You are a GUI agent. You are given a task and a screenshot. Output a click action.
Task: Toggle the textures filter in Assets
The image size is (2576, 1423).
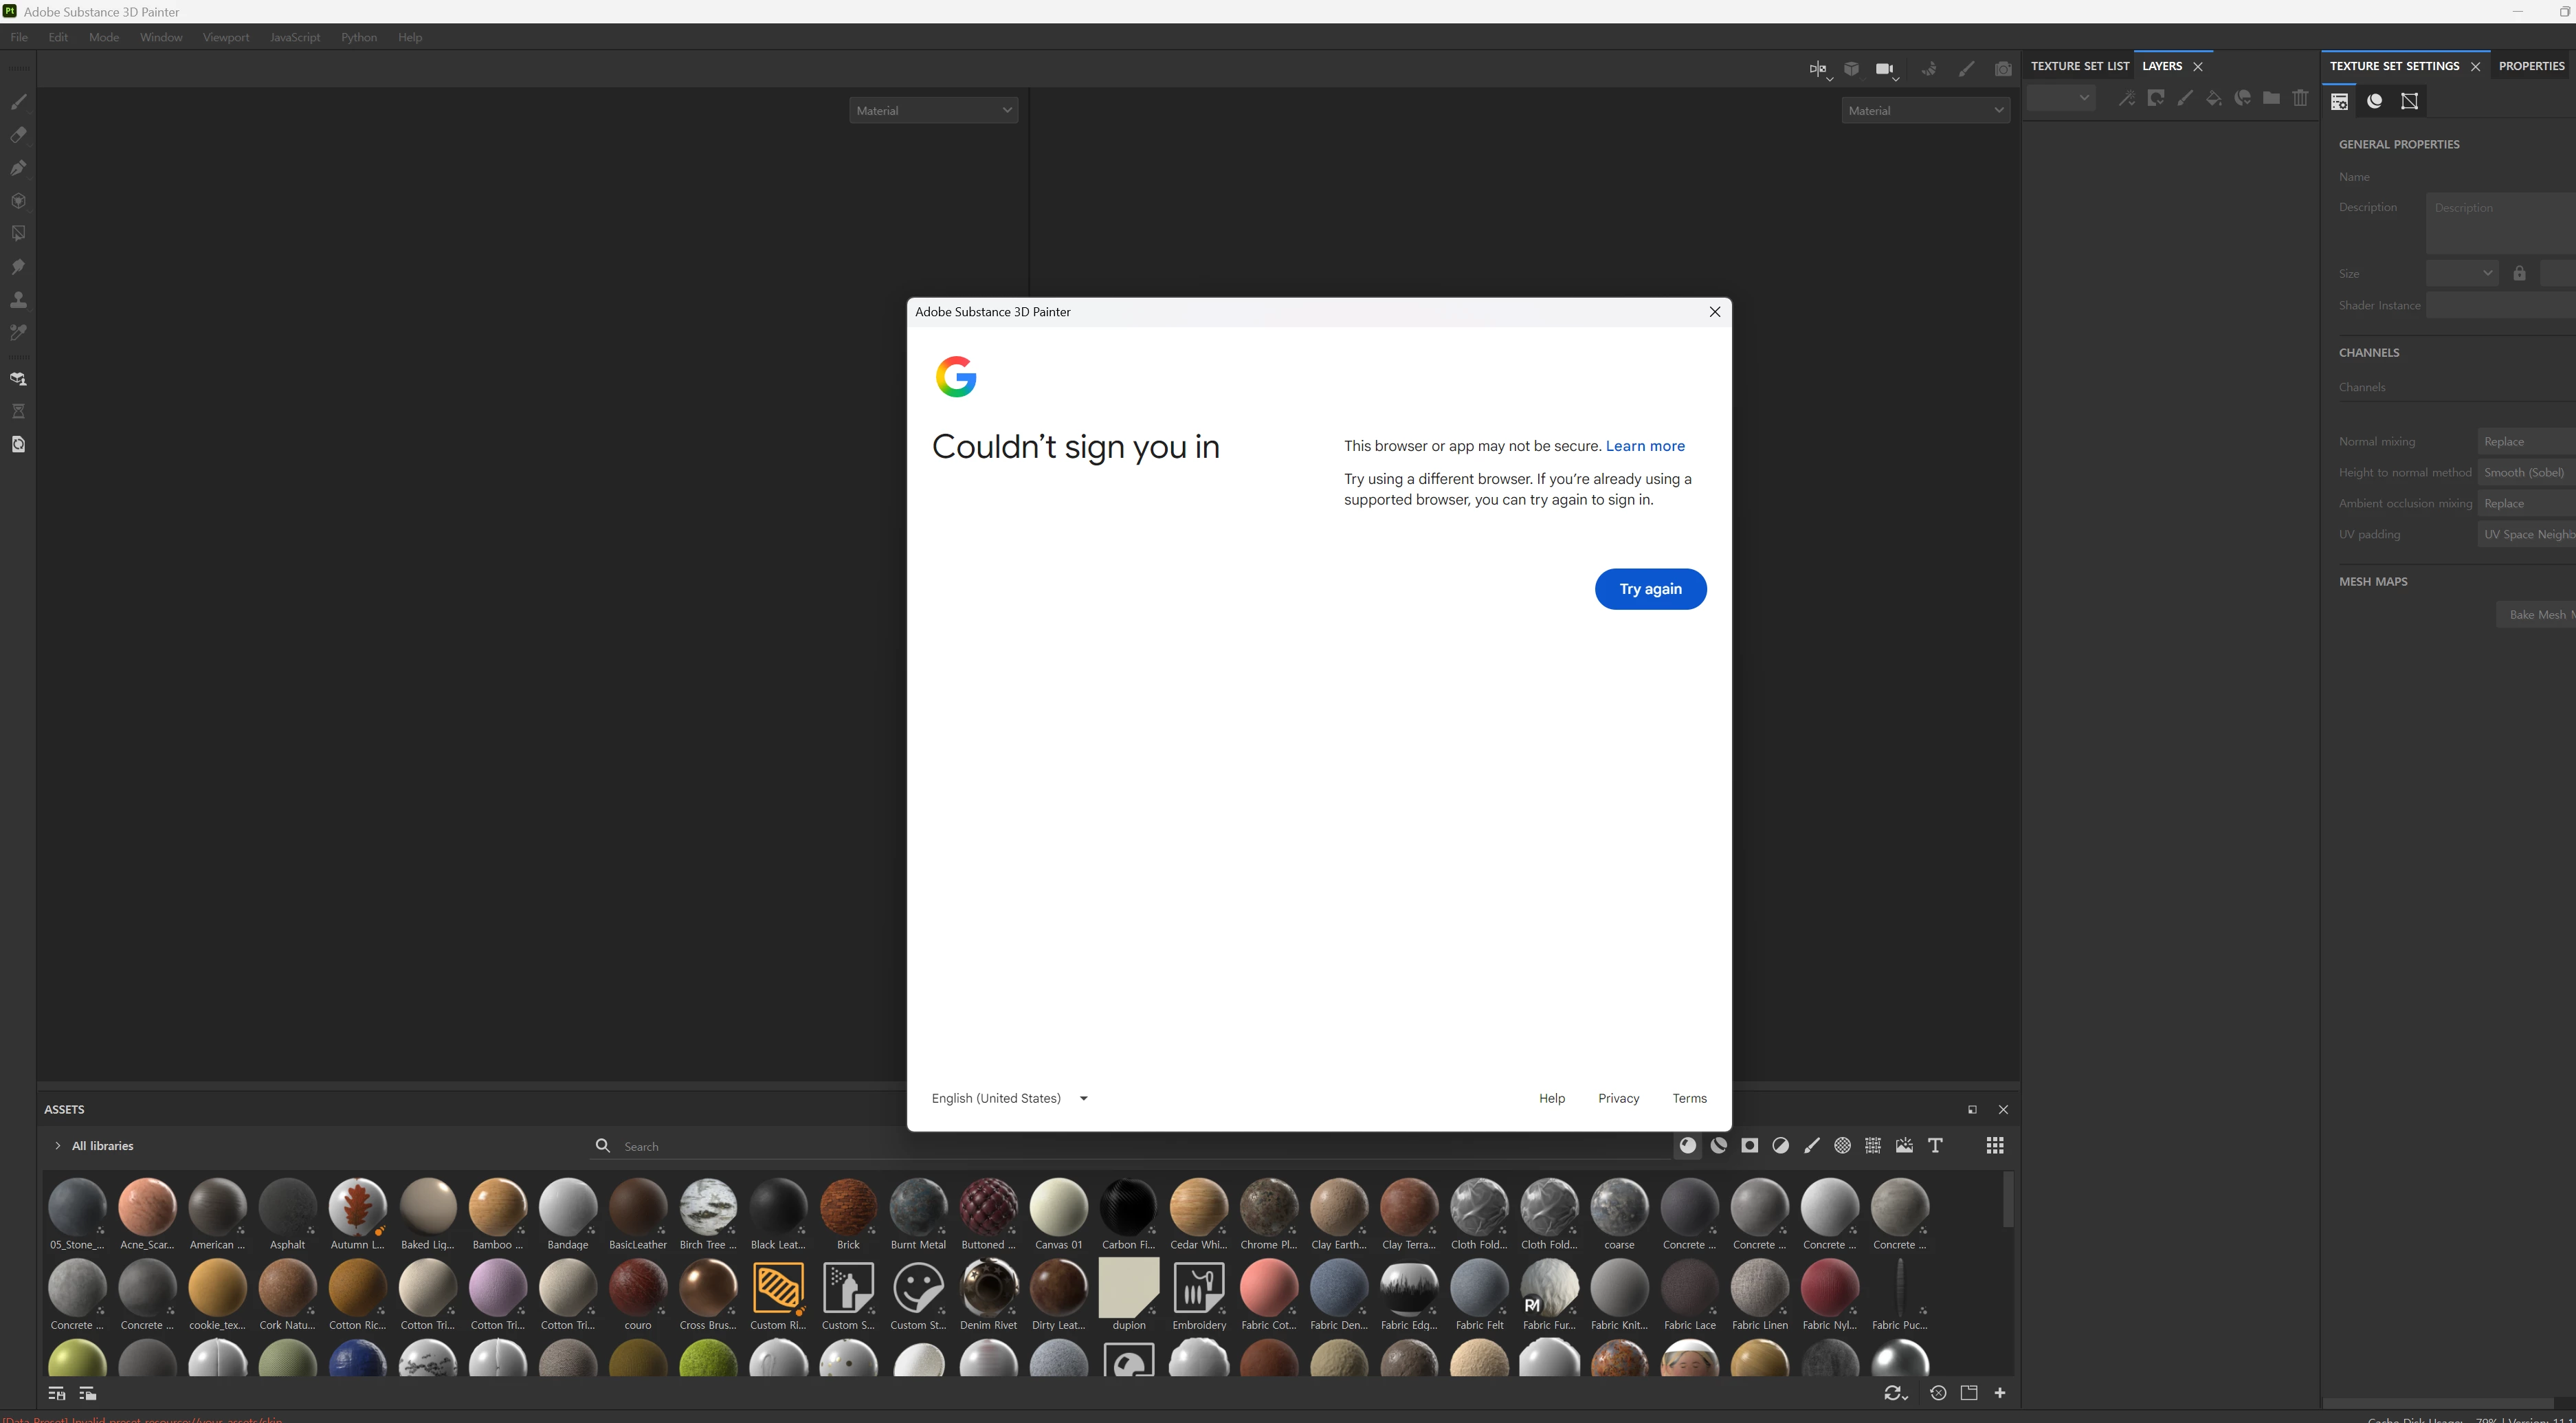point(1873,1146)
